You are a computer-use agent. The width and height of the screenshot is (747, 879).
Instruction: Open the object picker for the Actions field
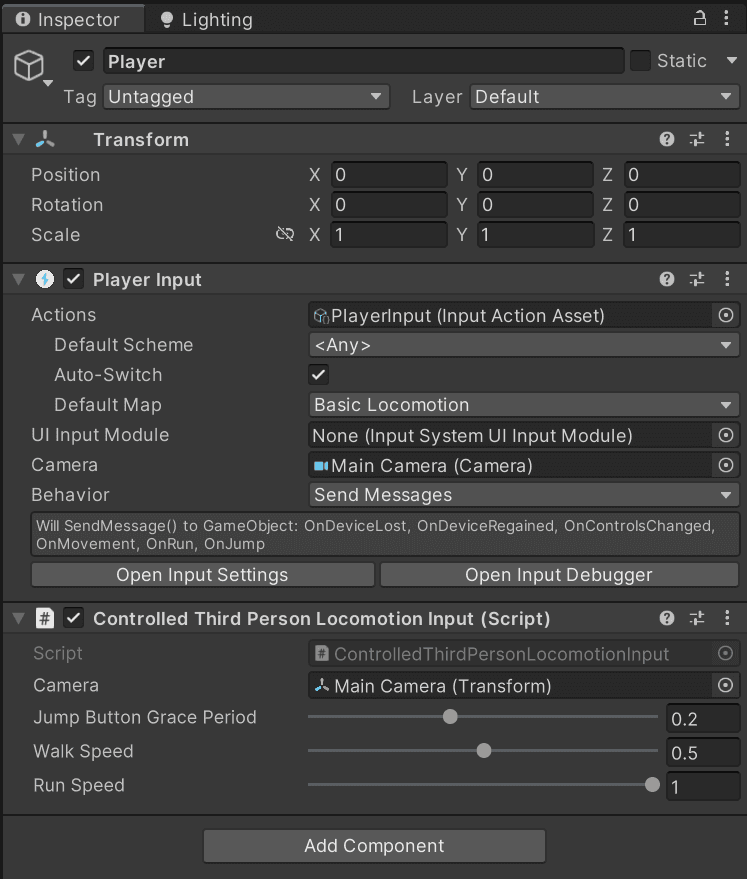pyautogui.click(x=727, y=315)
